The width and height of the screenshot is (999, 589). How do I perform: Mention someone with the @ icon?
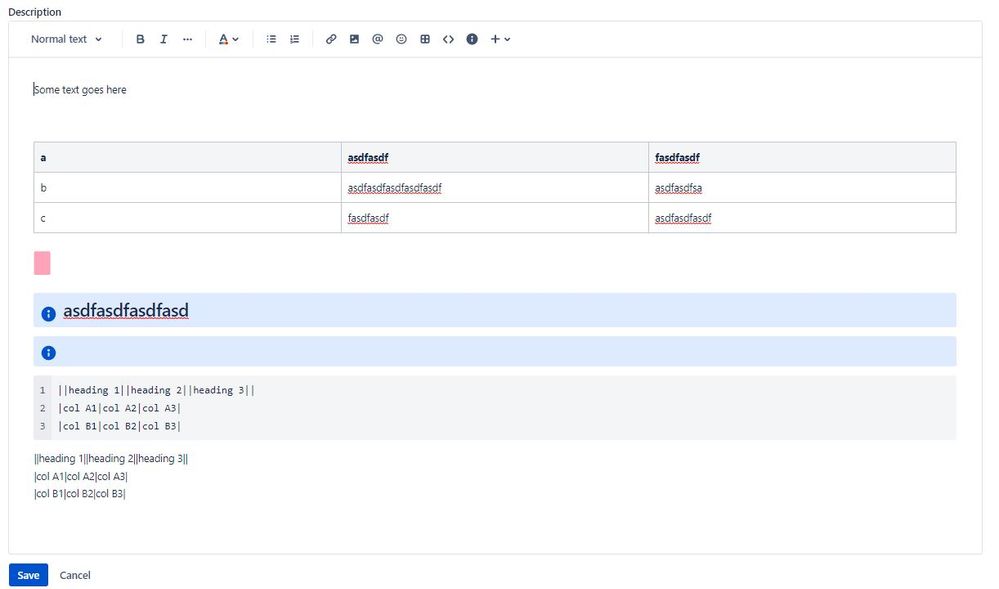(x=378, y=39)
